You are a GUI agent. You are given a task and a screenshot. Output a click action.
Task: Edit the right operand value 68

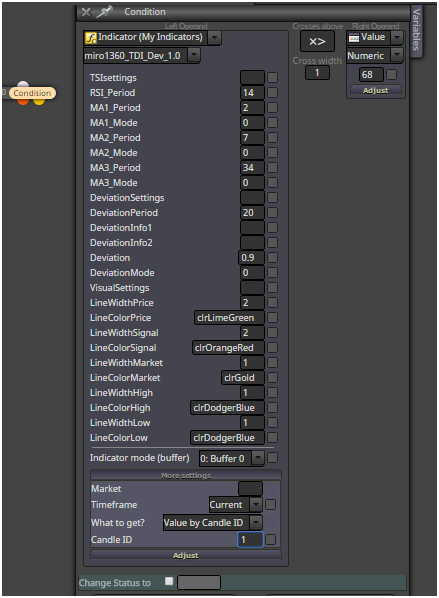point(371,74)
